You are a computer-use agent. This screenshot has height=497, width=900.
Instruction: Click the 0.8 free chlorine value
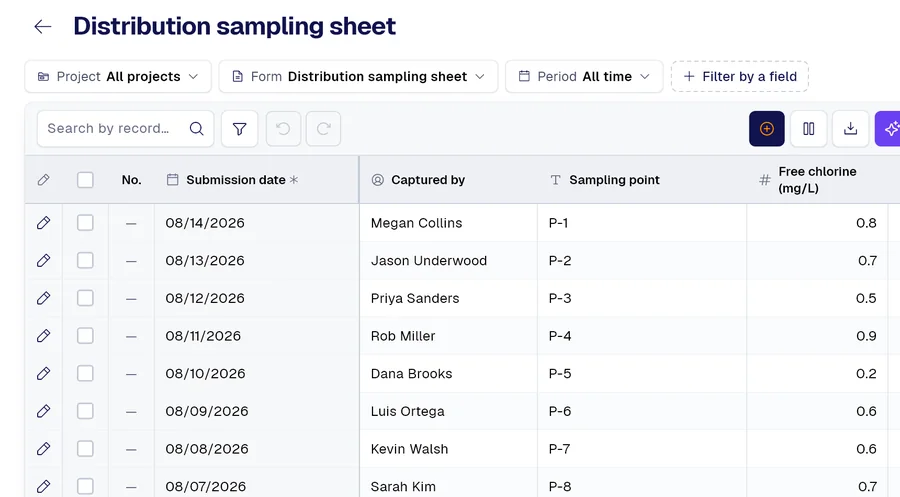[866, 223]
